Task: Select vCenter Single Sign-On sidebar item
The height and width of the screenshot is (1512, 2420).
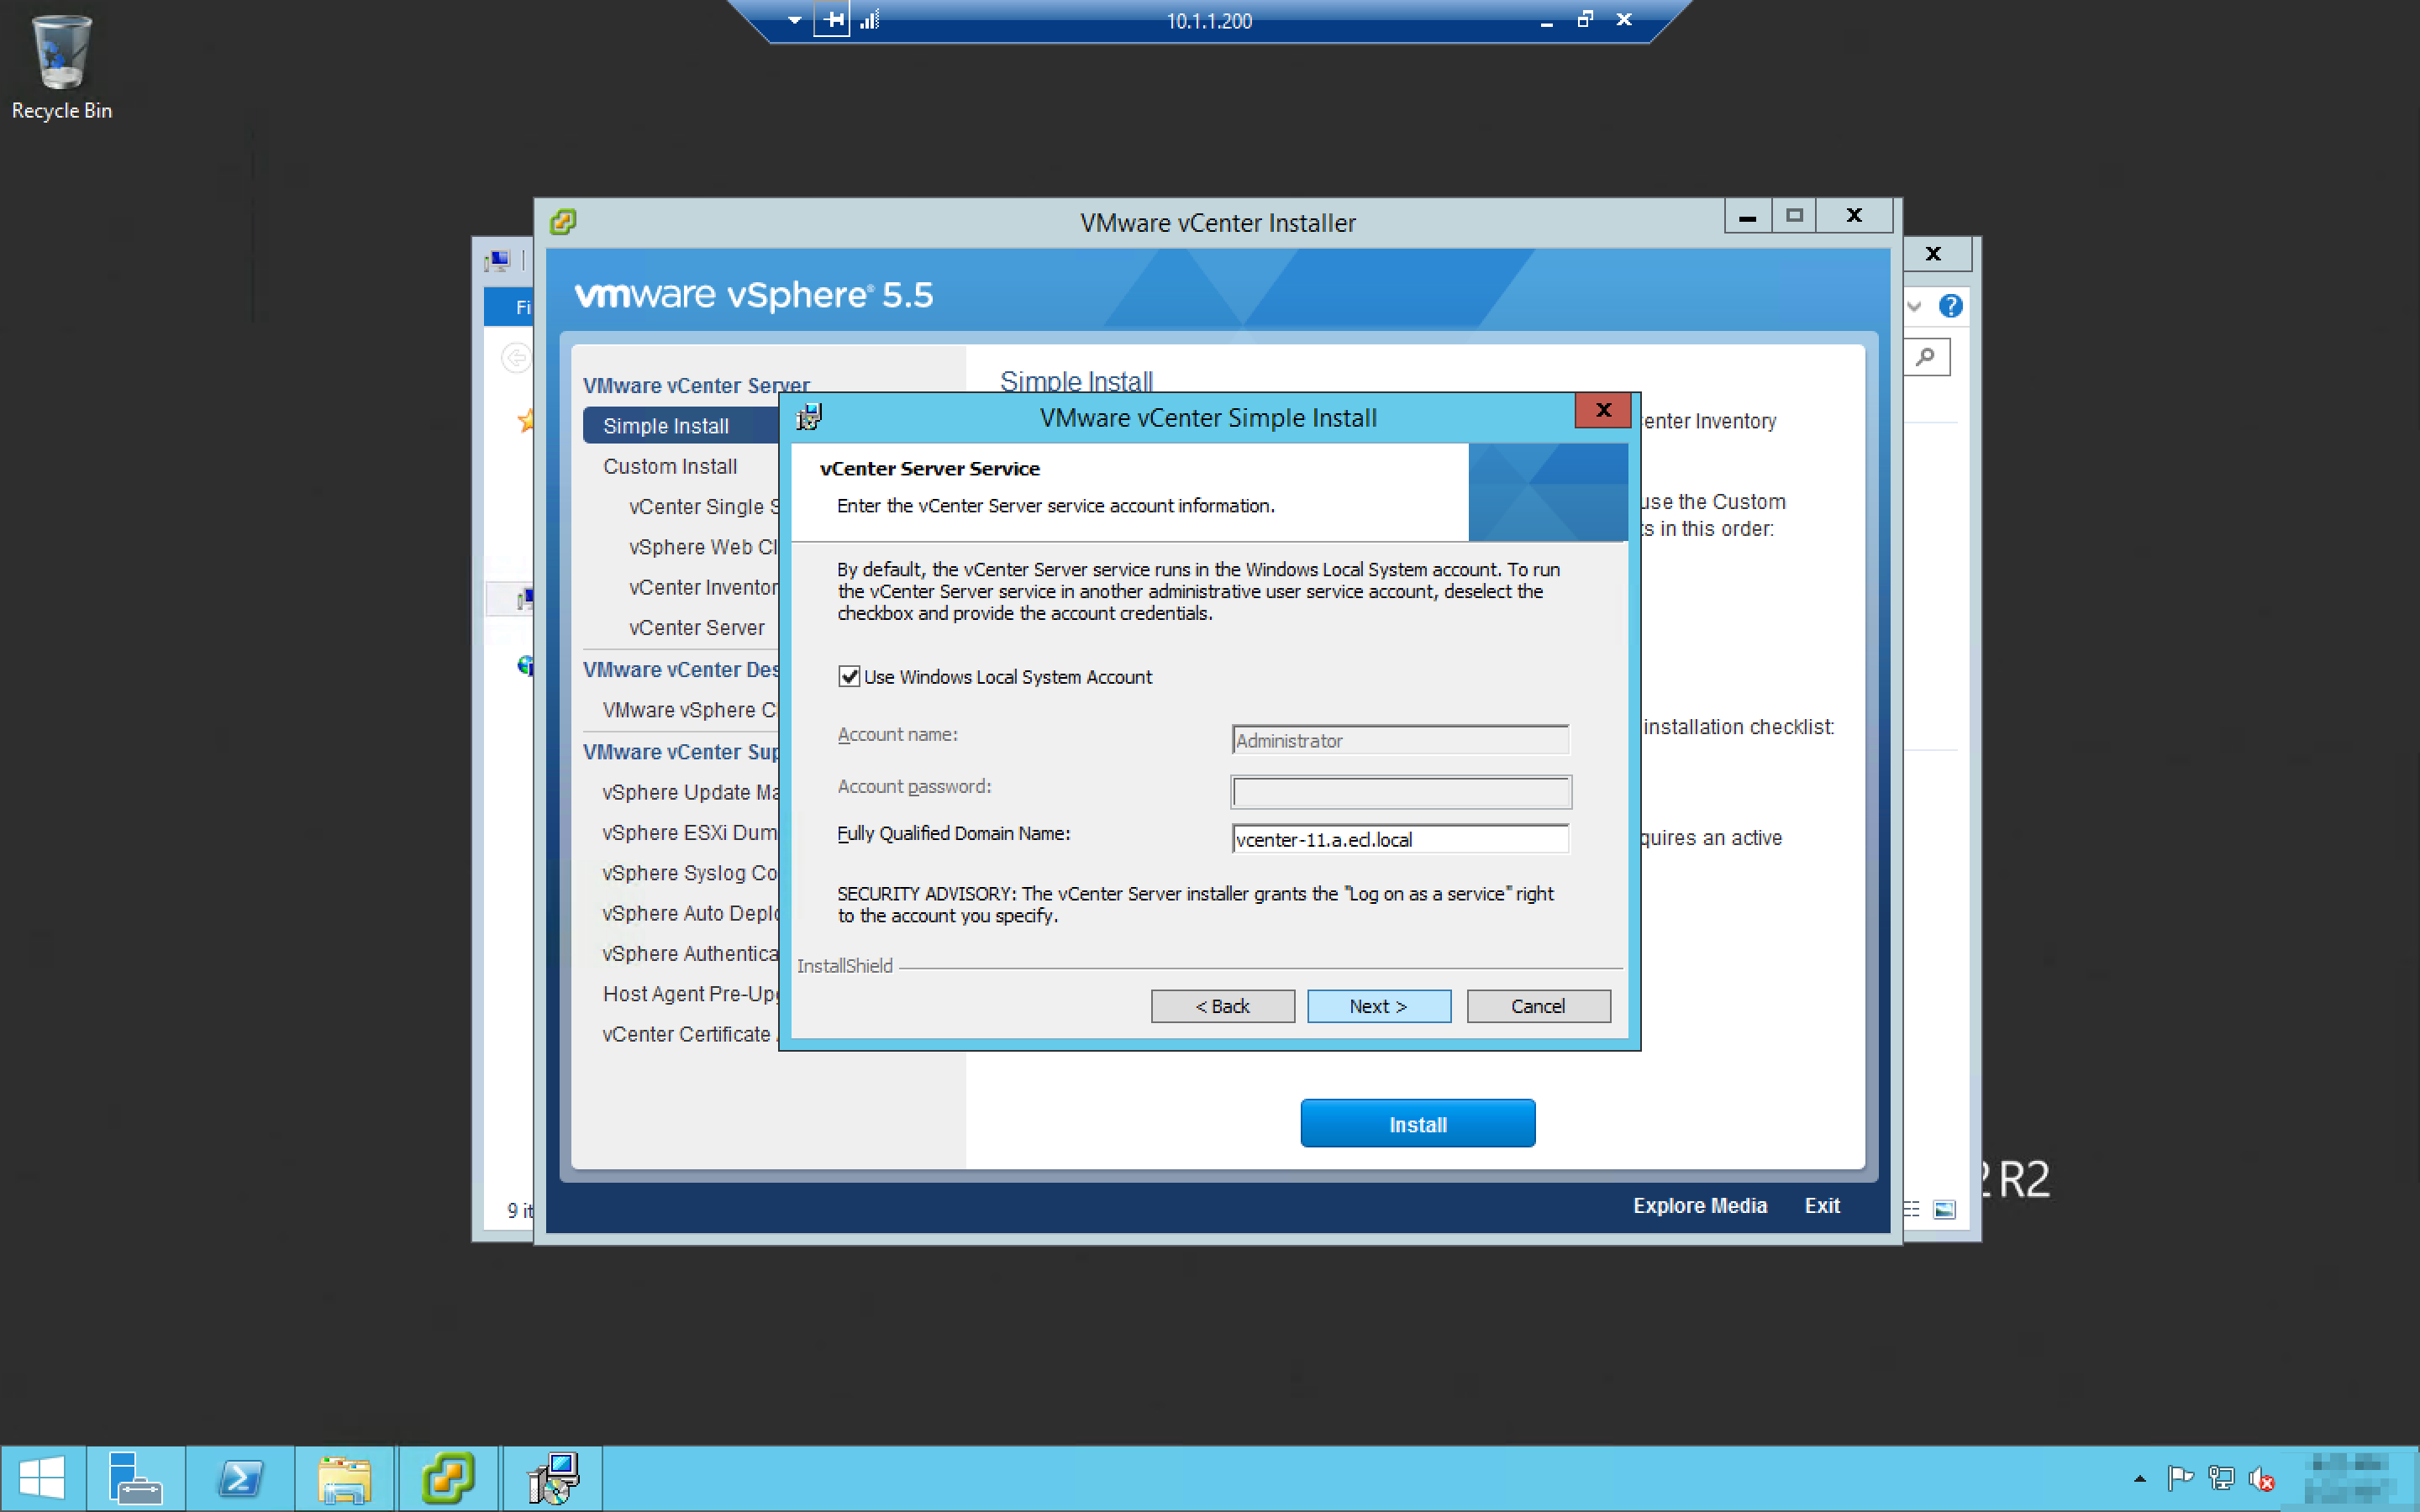Action: 704,507
